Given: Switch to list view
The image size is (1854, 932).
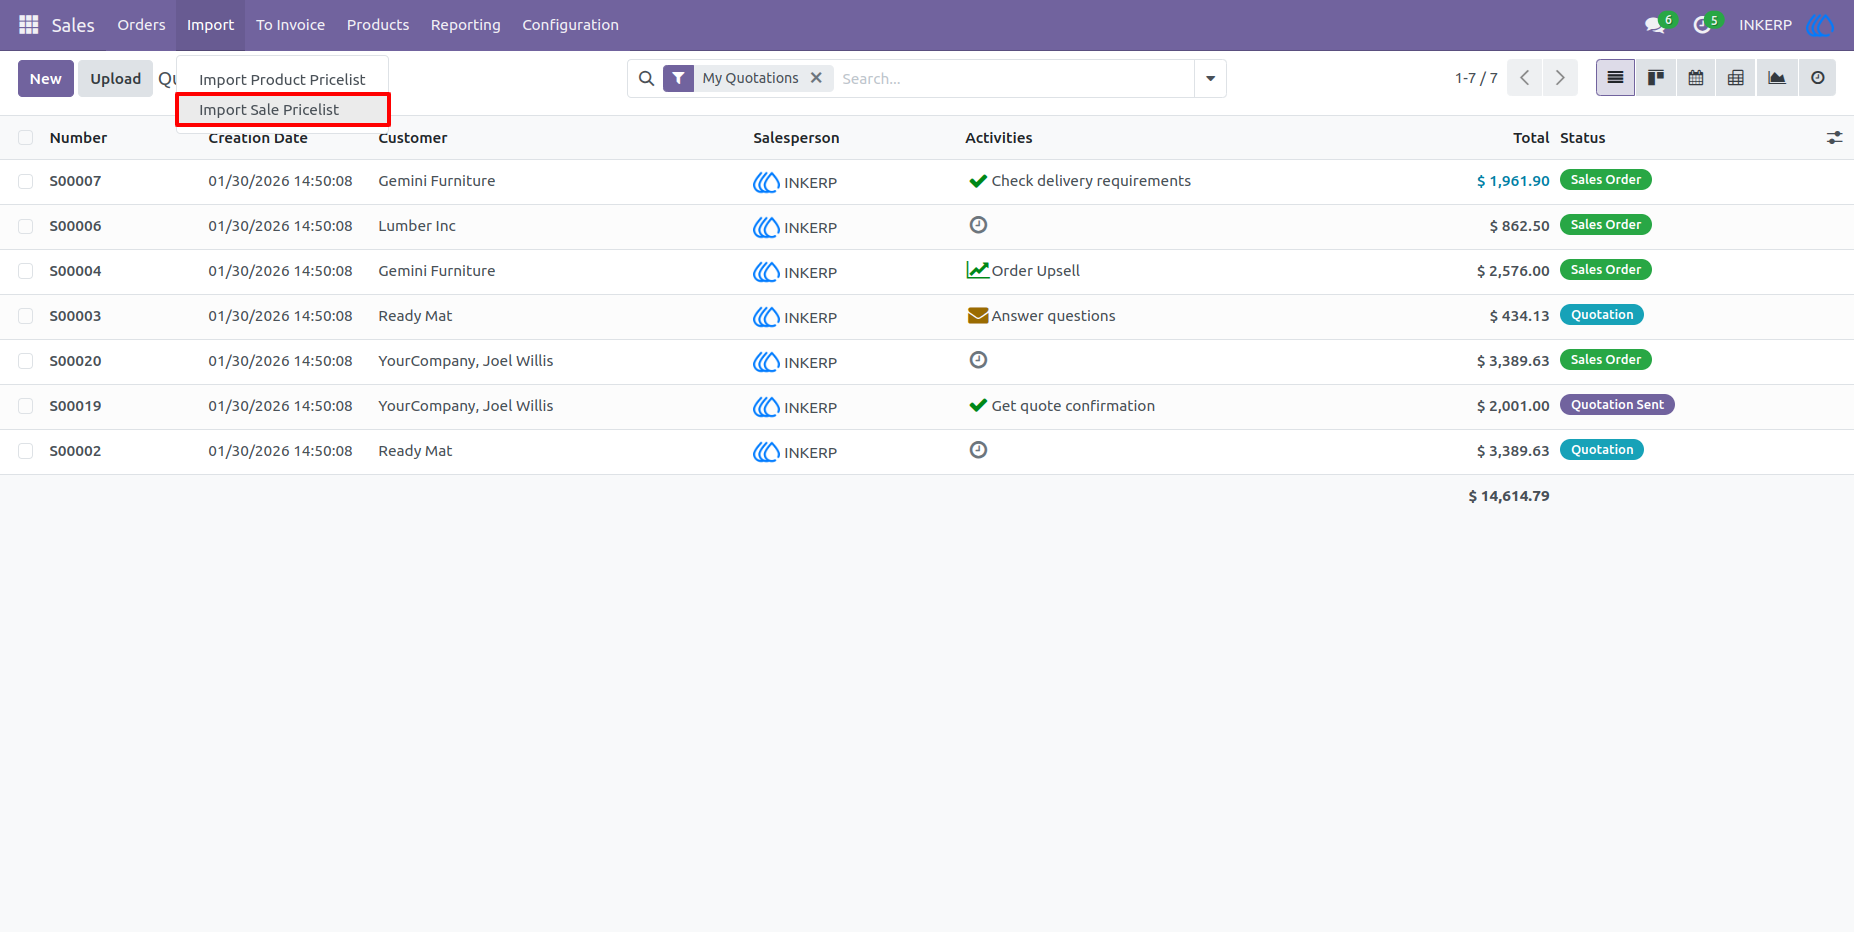Looking at the screenshot, I should [x=1615, y=78].
